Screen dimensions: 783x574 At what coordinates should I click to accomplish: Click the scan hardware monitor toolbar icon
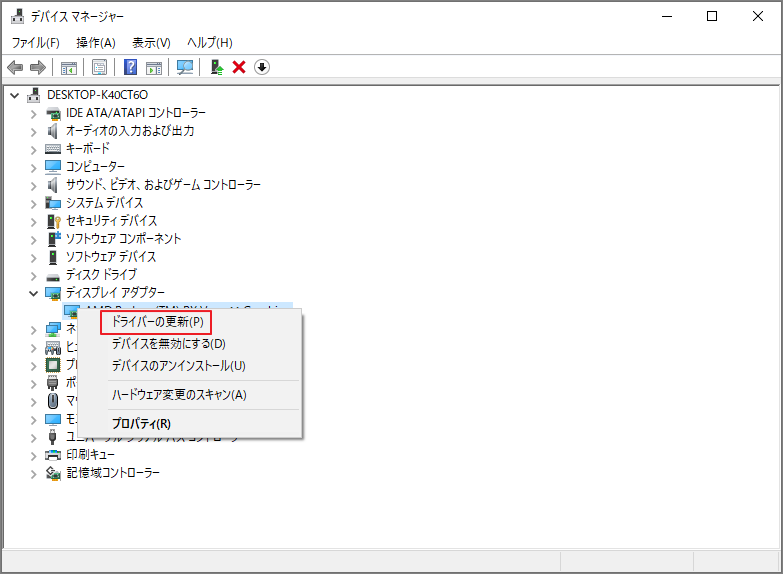(184, 67)
